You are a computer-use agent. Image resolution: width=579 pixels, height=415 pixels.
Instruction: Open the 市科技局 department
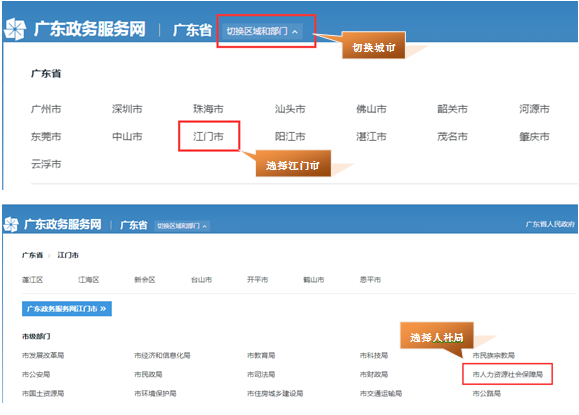pos(374,355)
